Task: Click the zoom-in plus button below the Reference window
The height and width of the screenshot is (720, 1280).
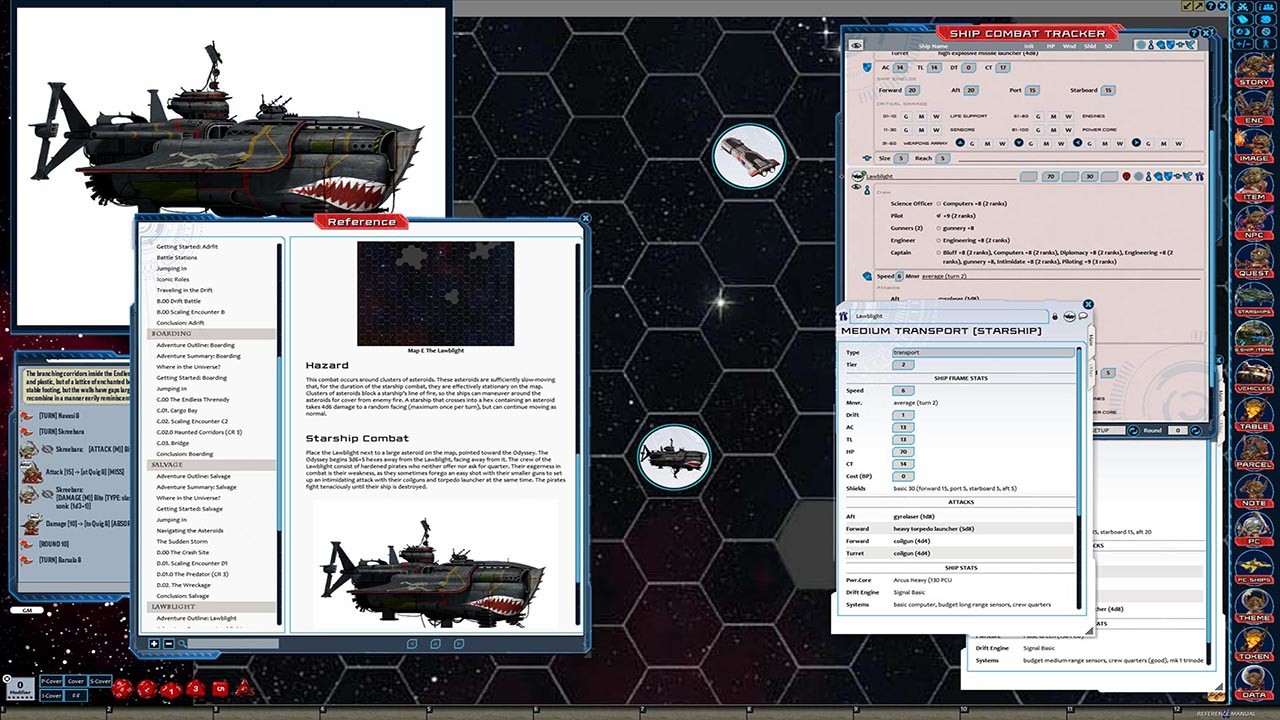Action: tap(153, 643)
